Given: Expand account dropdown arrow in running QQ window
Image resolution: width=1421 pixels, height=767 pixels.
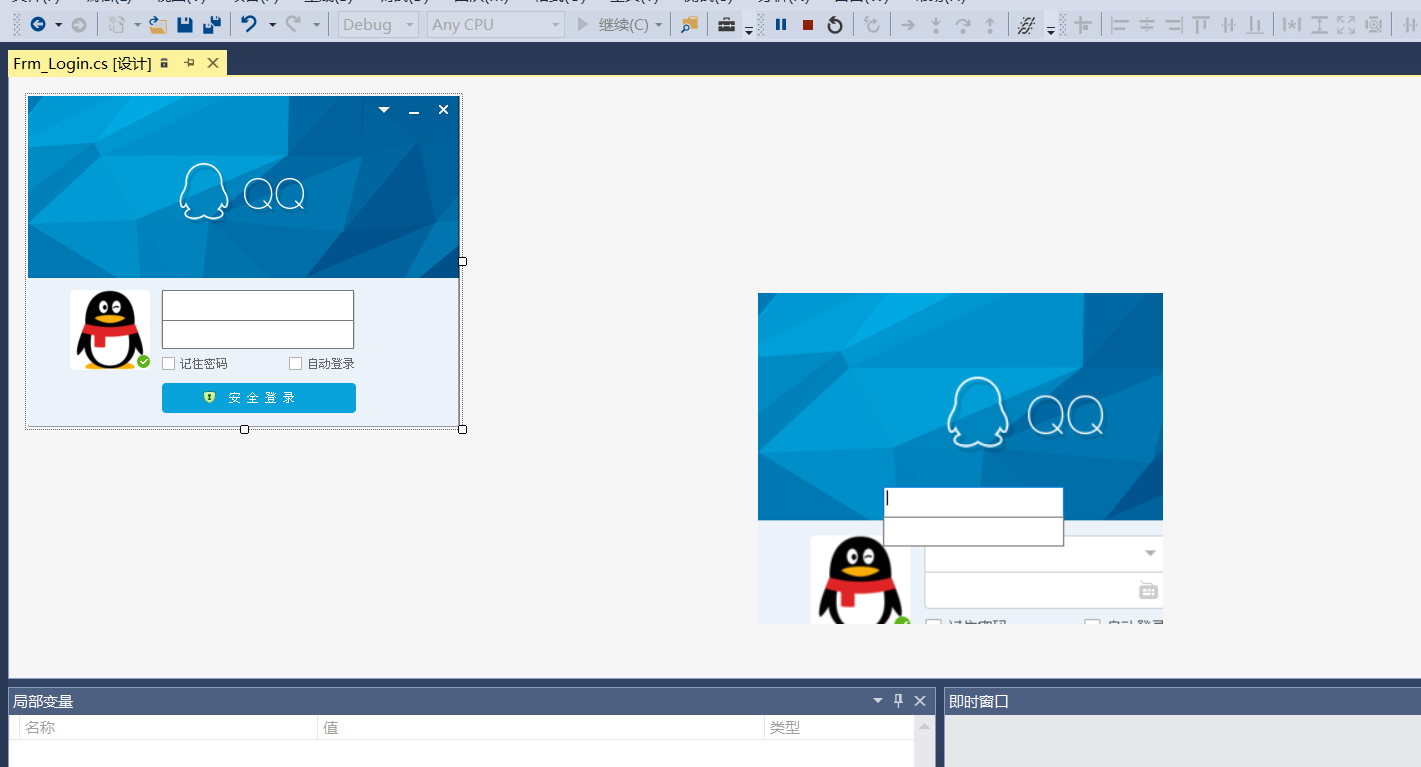Looking at the screenshot, I should (1150, 553).
